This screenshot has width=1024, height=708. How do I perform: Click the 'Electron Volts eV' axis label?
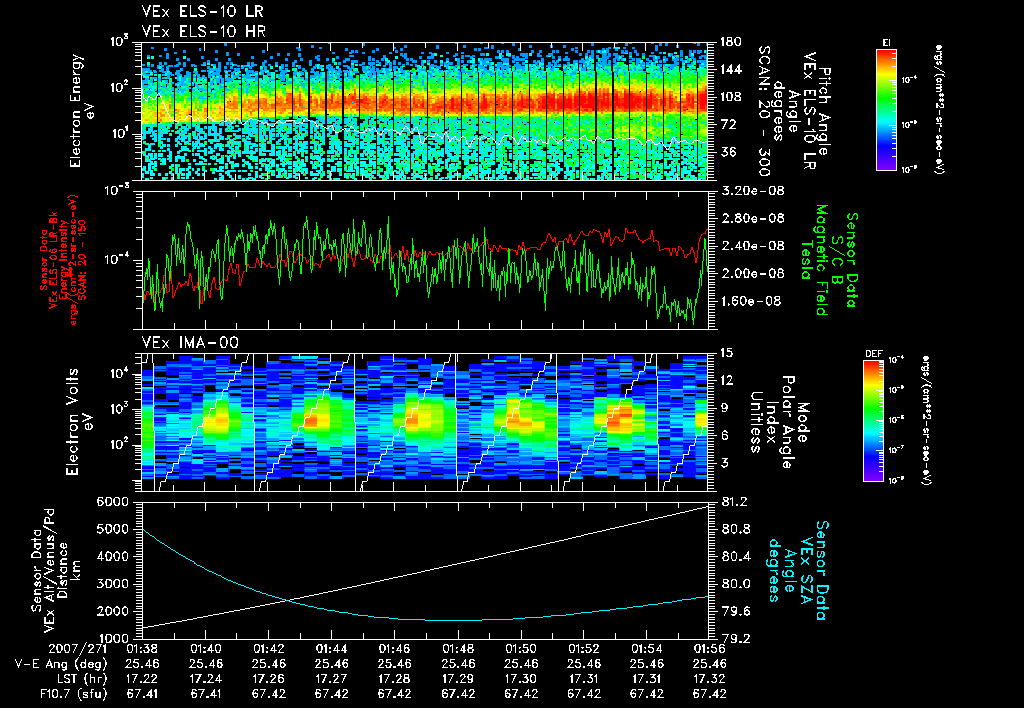click(x=78, y=422)
